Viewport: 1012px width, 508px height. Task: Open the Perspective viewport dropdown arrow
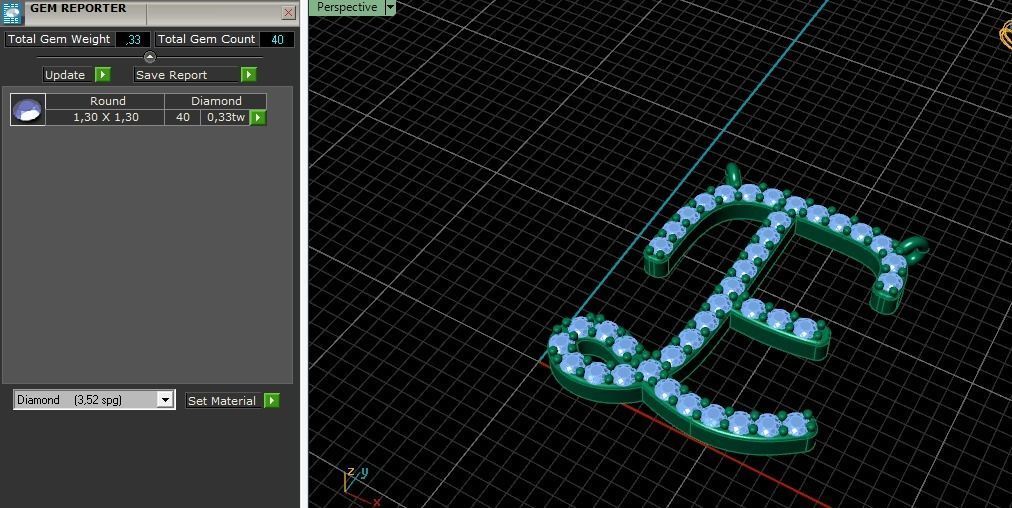tap(390, 7)
